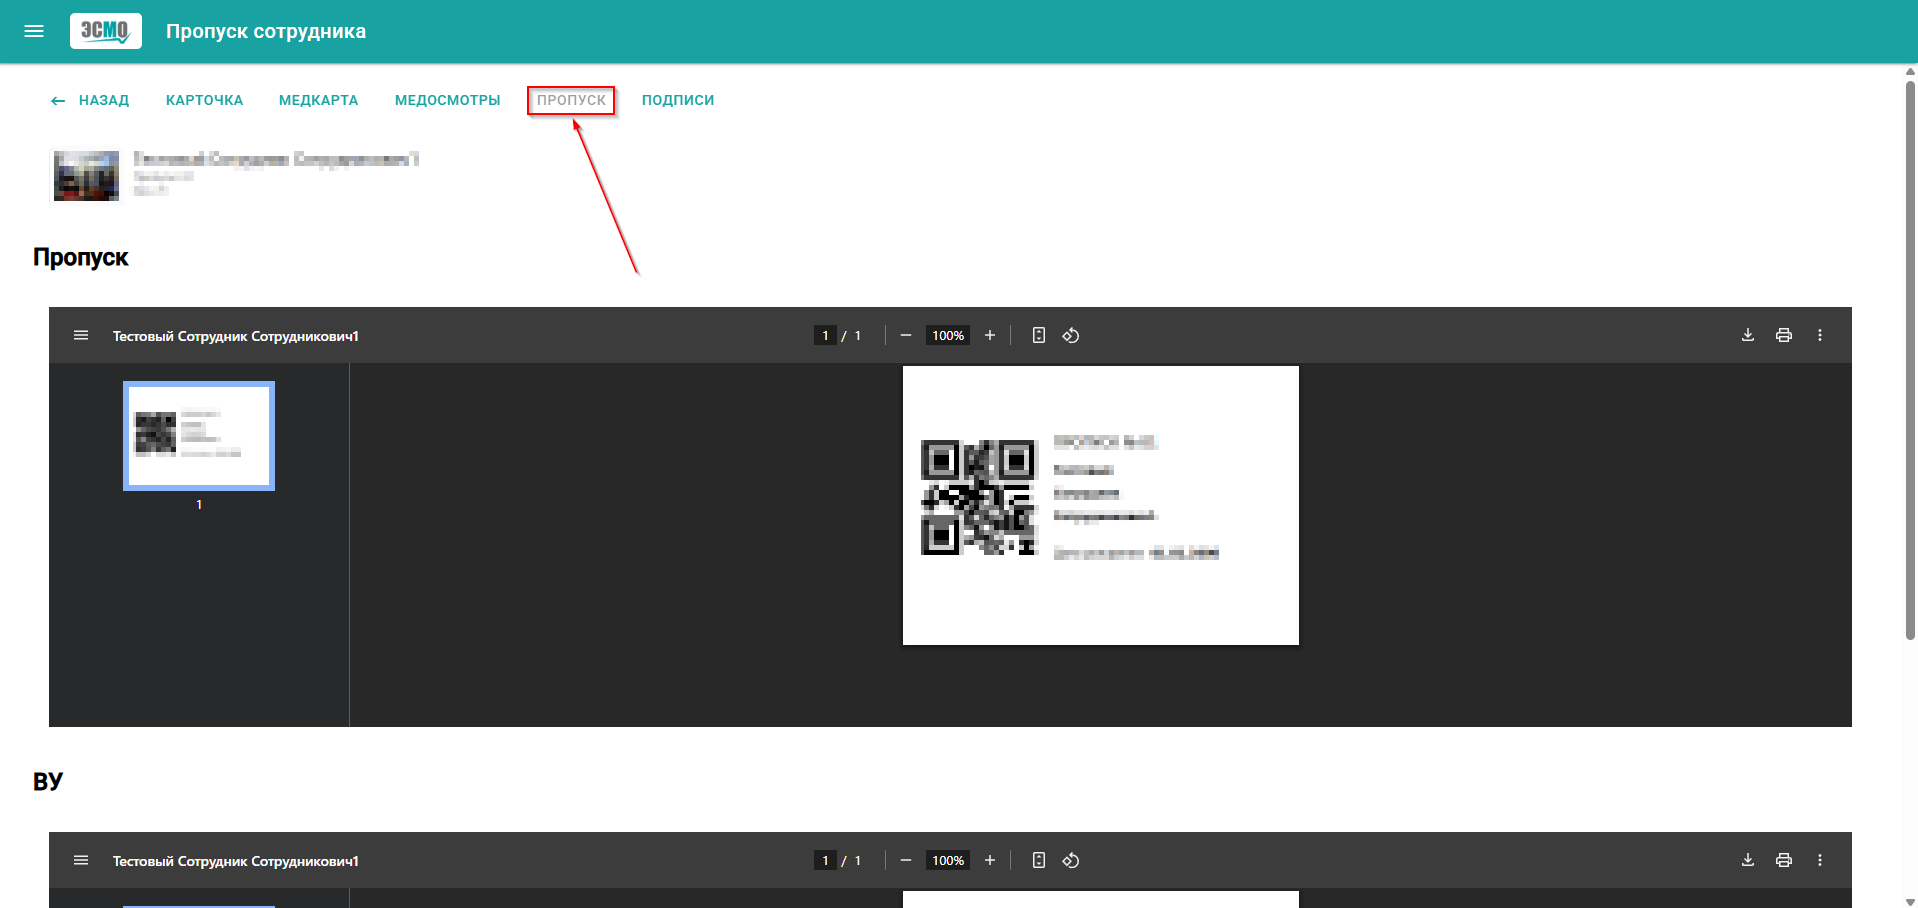Viewport: 1918px width, 908px height.
Task: Click the employee photo thumbnail
Action: click(86, 175)
